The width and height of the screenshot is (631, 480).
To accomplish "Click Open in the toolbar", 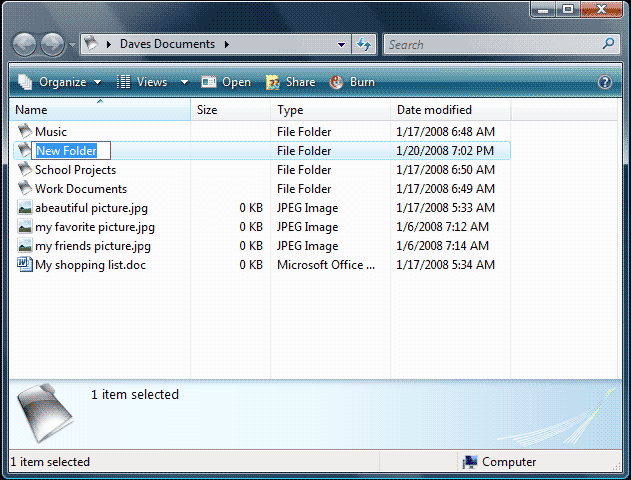I will click(x=226, y=82).
